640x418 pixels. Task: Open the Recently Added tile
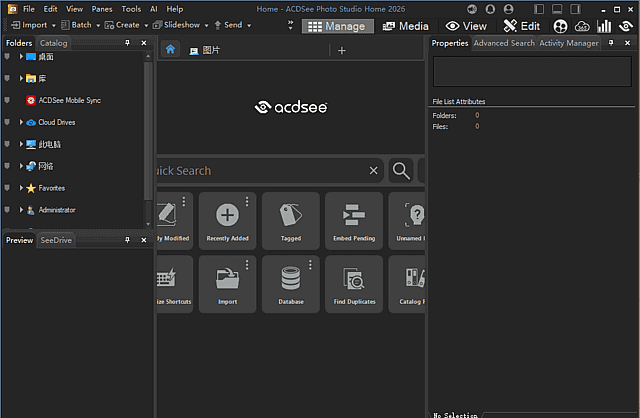pyautogui.click(x=227, y=221)
